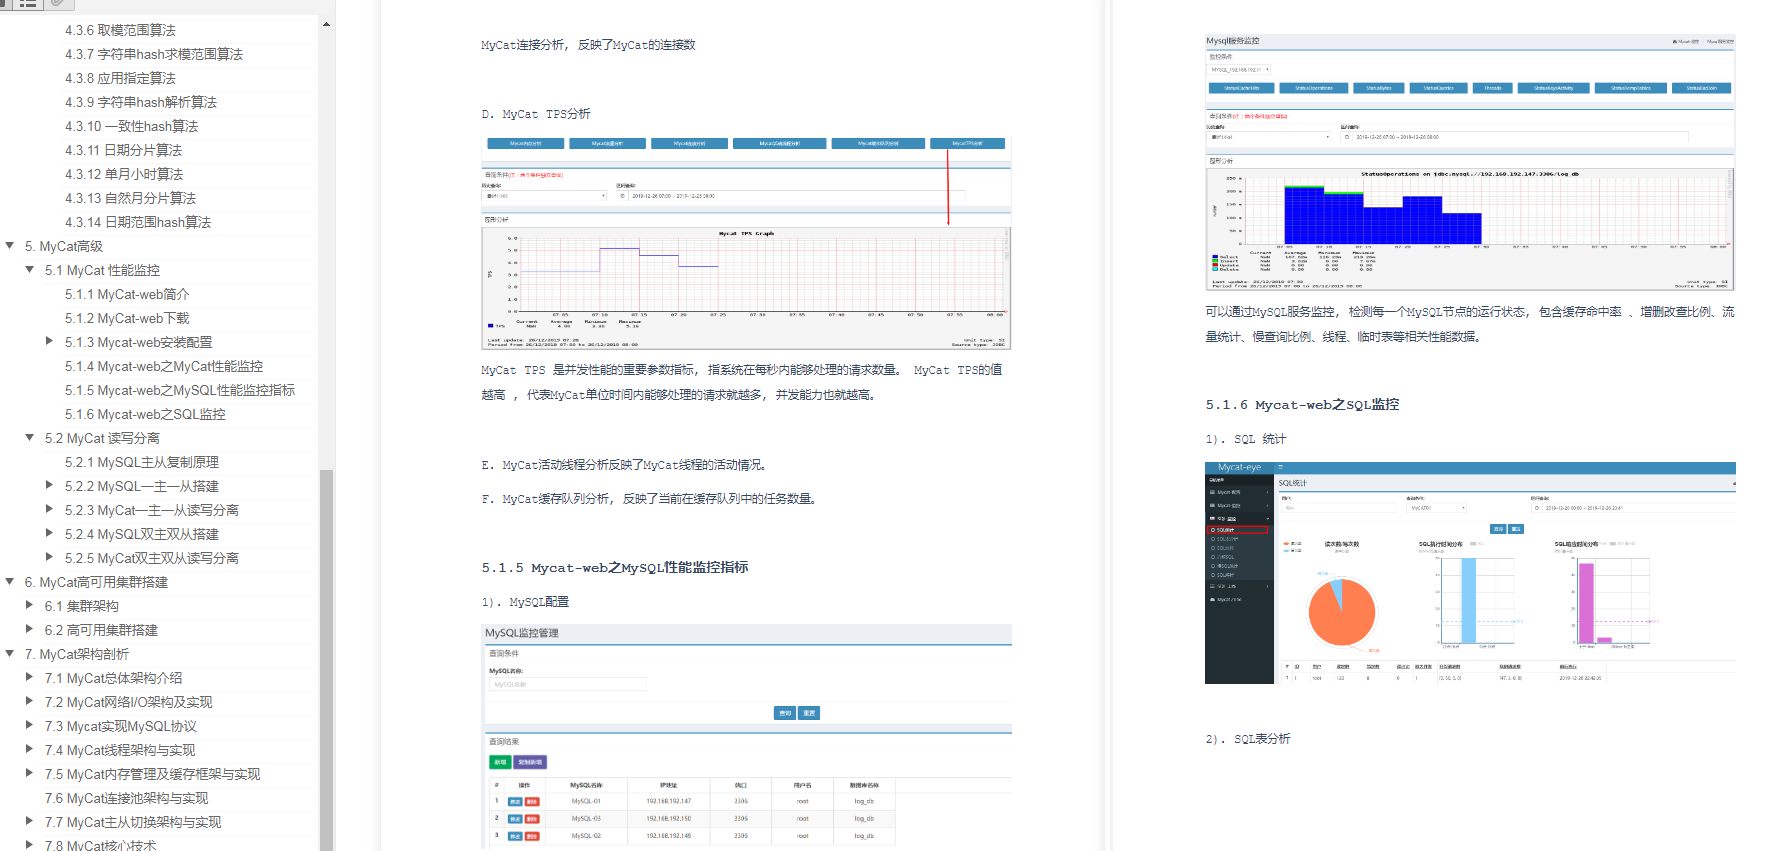
Task: Expand 5.2.5 MyCat双主双从读写分离 node
Action: [50, 557]
